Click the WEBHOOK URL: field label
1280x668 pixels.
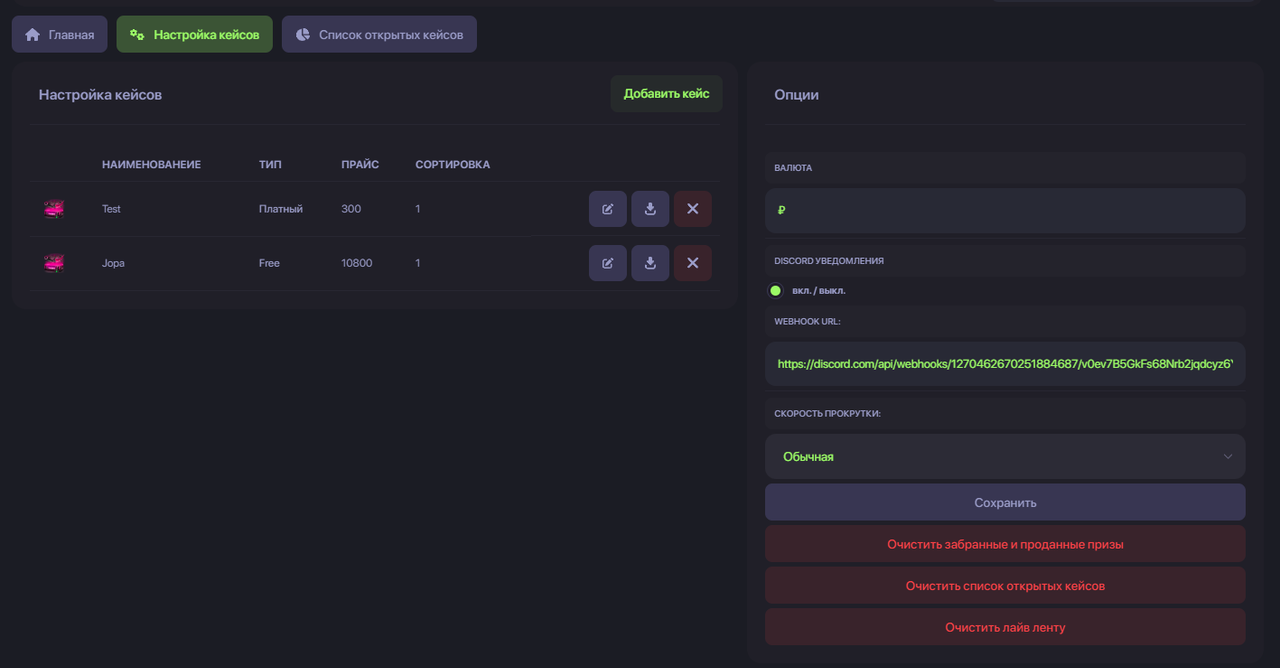click(807, 322)
